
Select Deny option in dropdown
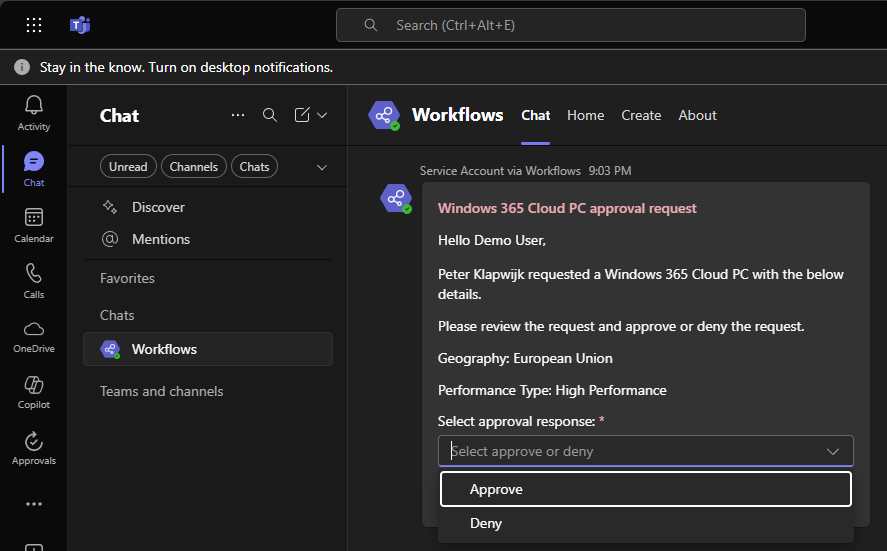(x=645, y=523)
